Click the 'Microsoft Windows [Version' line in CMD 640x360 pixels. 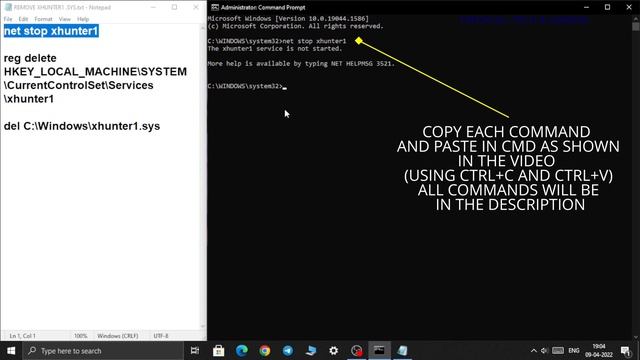pos(288,19)
